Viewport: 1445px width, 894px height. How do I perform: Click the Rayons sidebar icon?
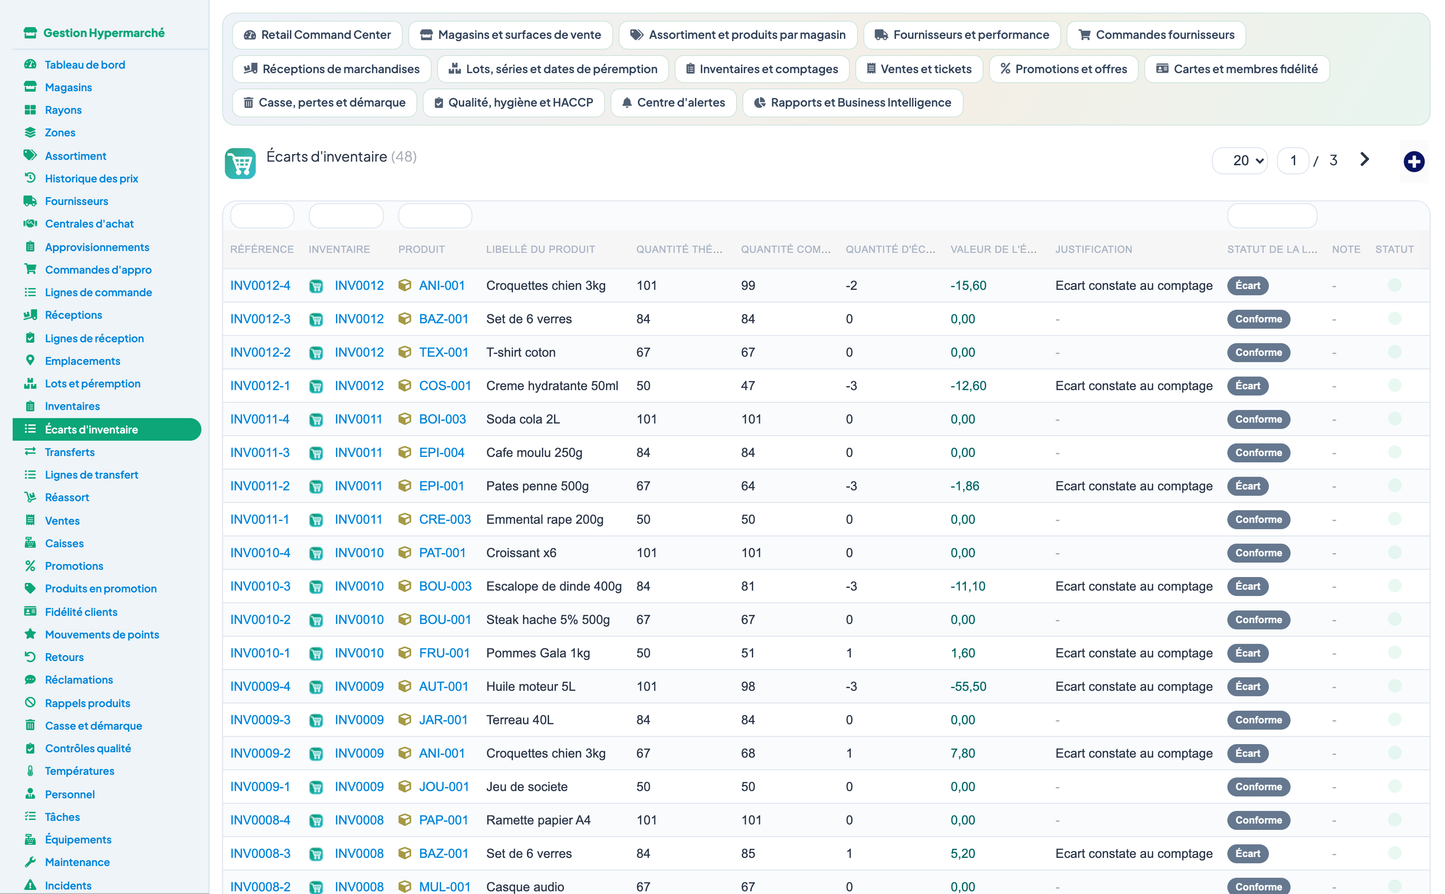[x=30, y=110]
